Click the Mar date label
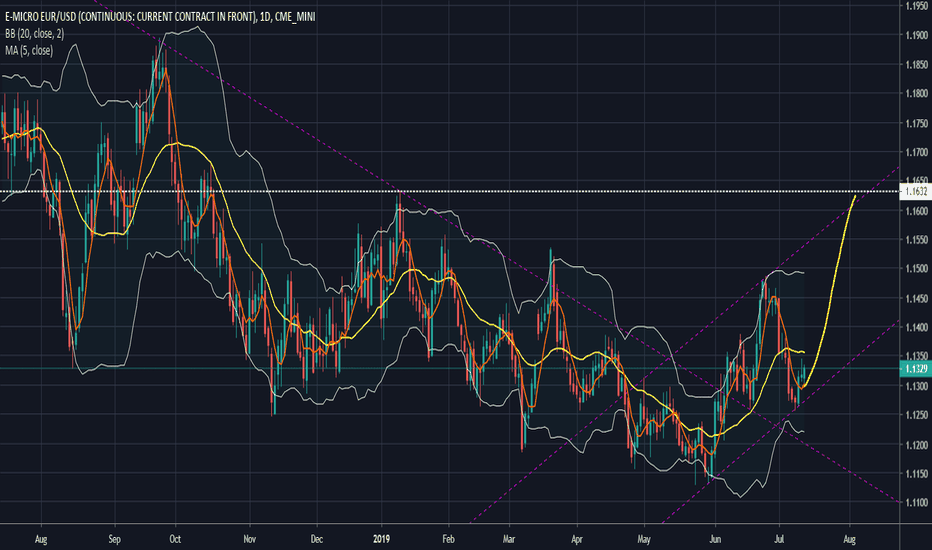This screenshot has height=550, width=932. point(509,539)
